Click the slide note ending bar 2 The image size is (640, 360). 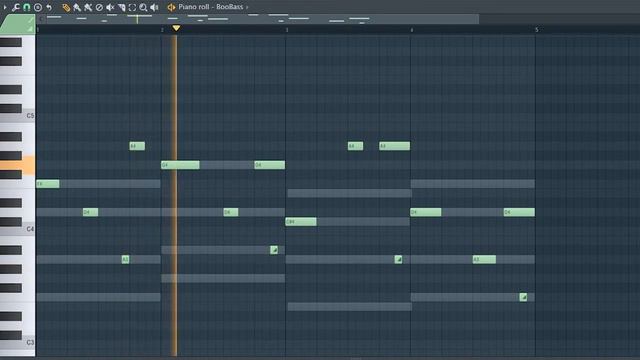(x=274, y=250)
